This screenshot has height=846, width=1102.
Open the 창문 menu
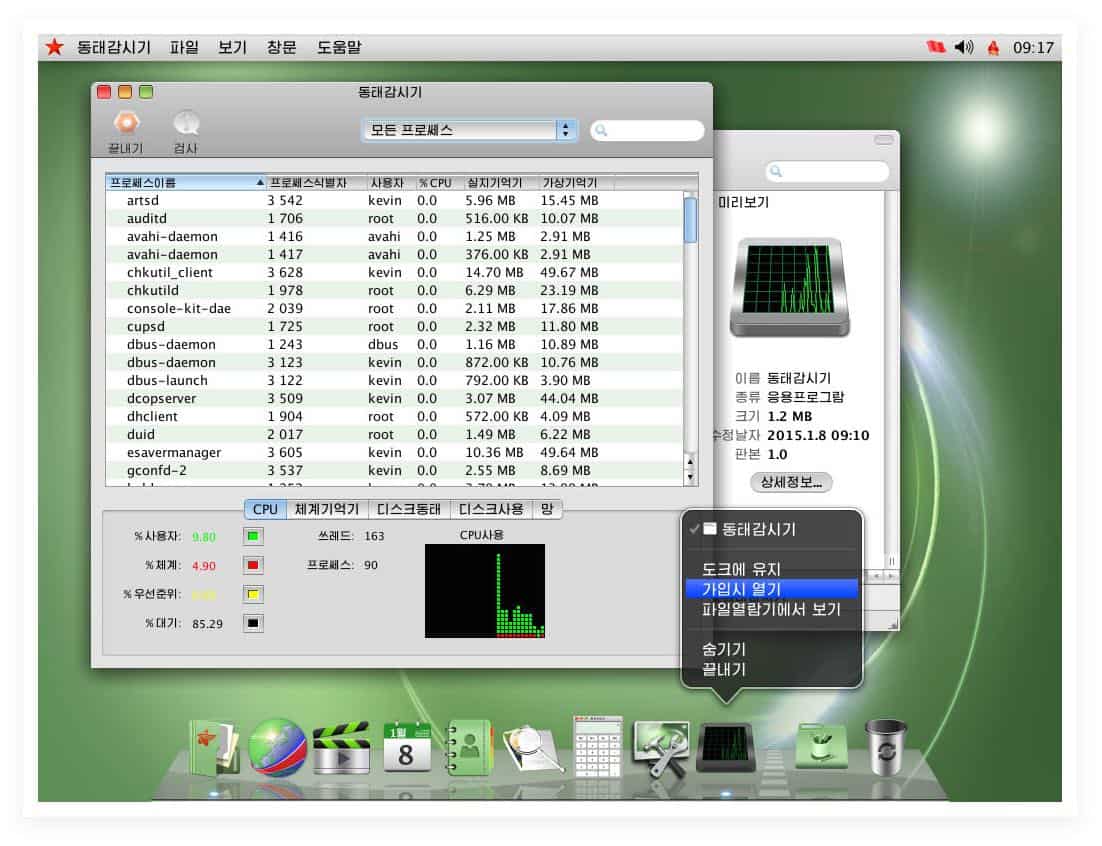281,47
